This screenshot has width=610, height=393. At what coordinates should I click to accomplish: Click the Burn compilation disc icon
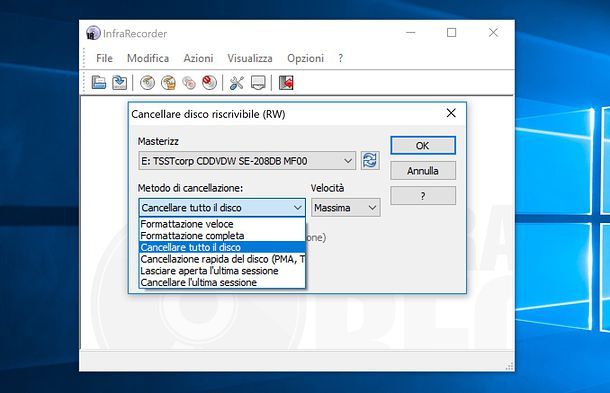pyautogui.click(x=147, y=82)
